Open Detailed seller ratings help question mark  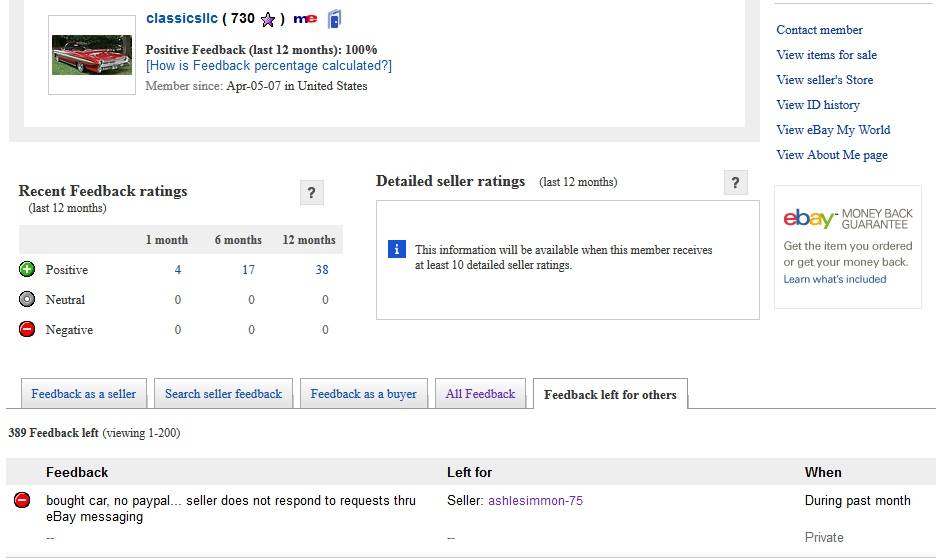[x=735, y=183]
